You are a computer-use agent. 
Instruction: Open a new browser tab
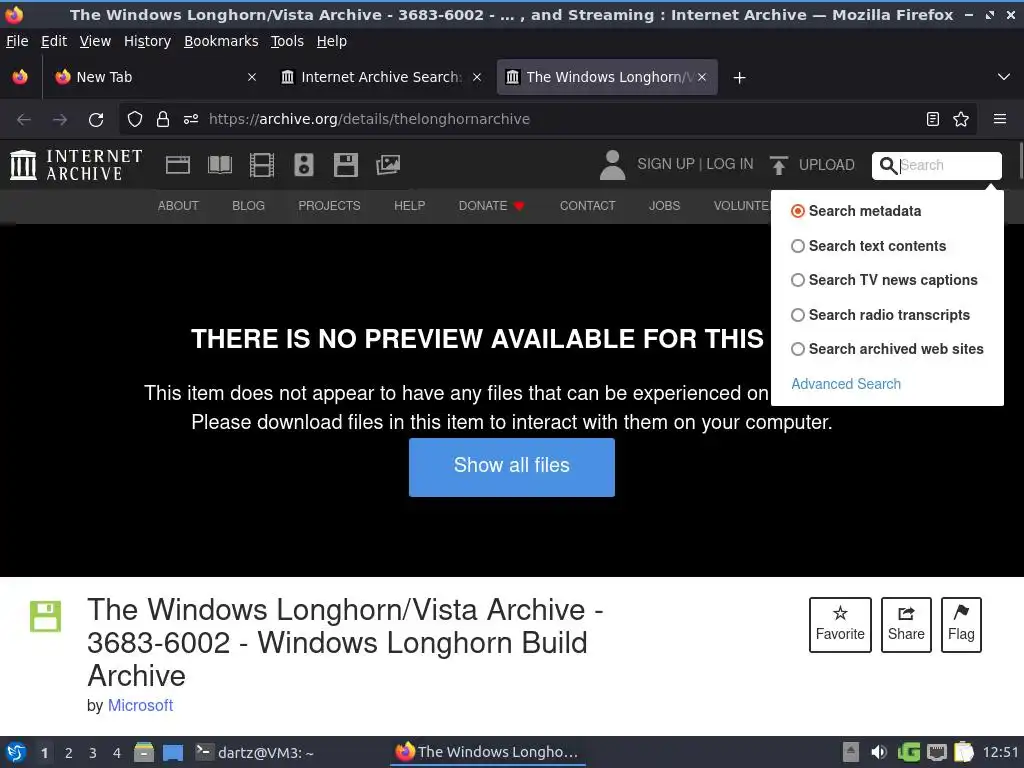coord(739,78)
